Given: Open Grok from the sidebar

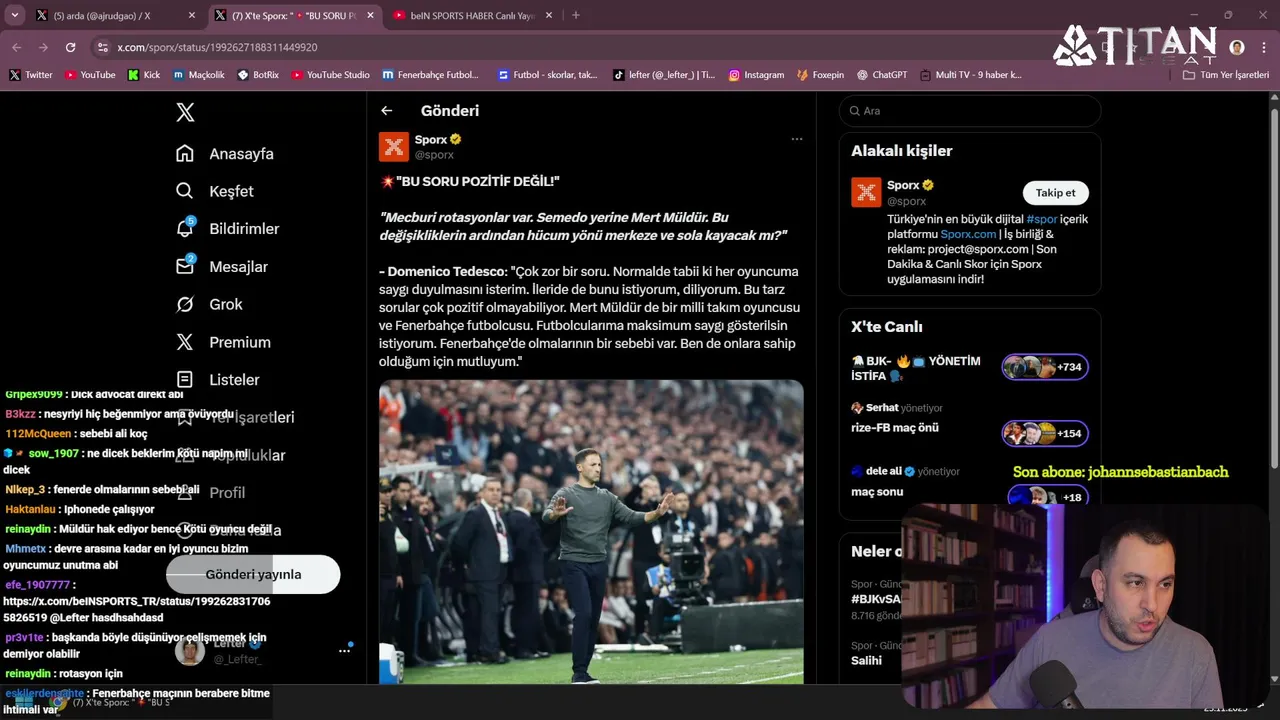Looking at the screenshot, I should (x=209, y=304).
